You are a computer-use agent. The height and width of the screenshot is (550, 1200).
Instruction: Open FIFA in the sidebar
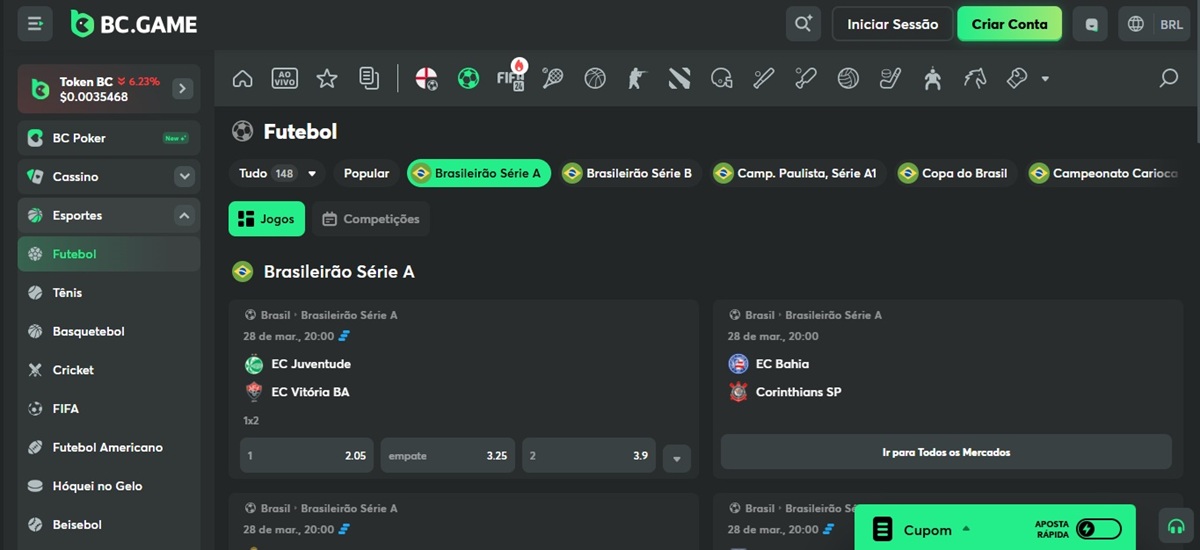pos(109,409)
